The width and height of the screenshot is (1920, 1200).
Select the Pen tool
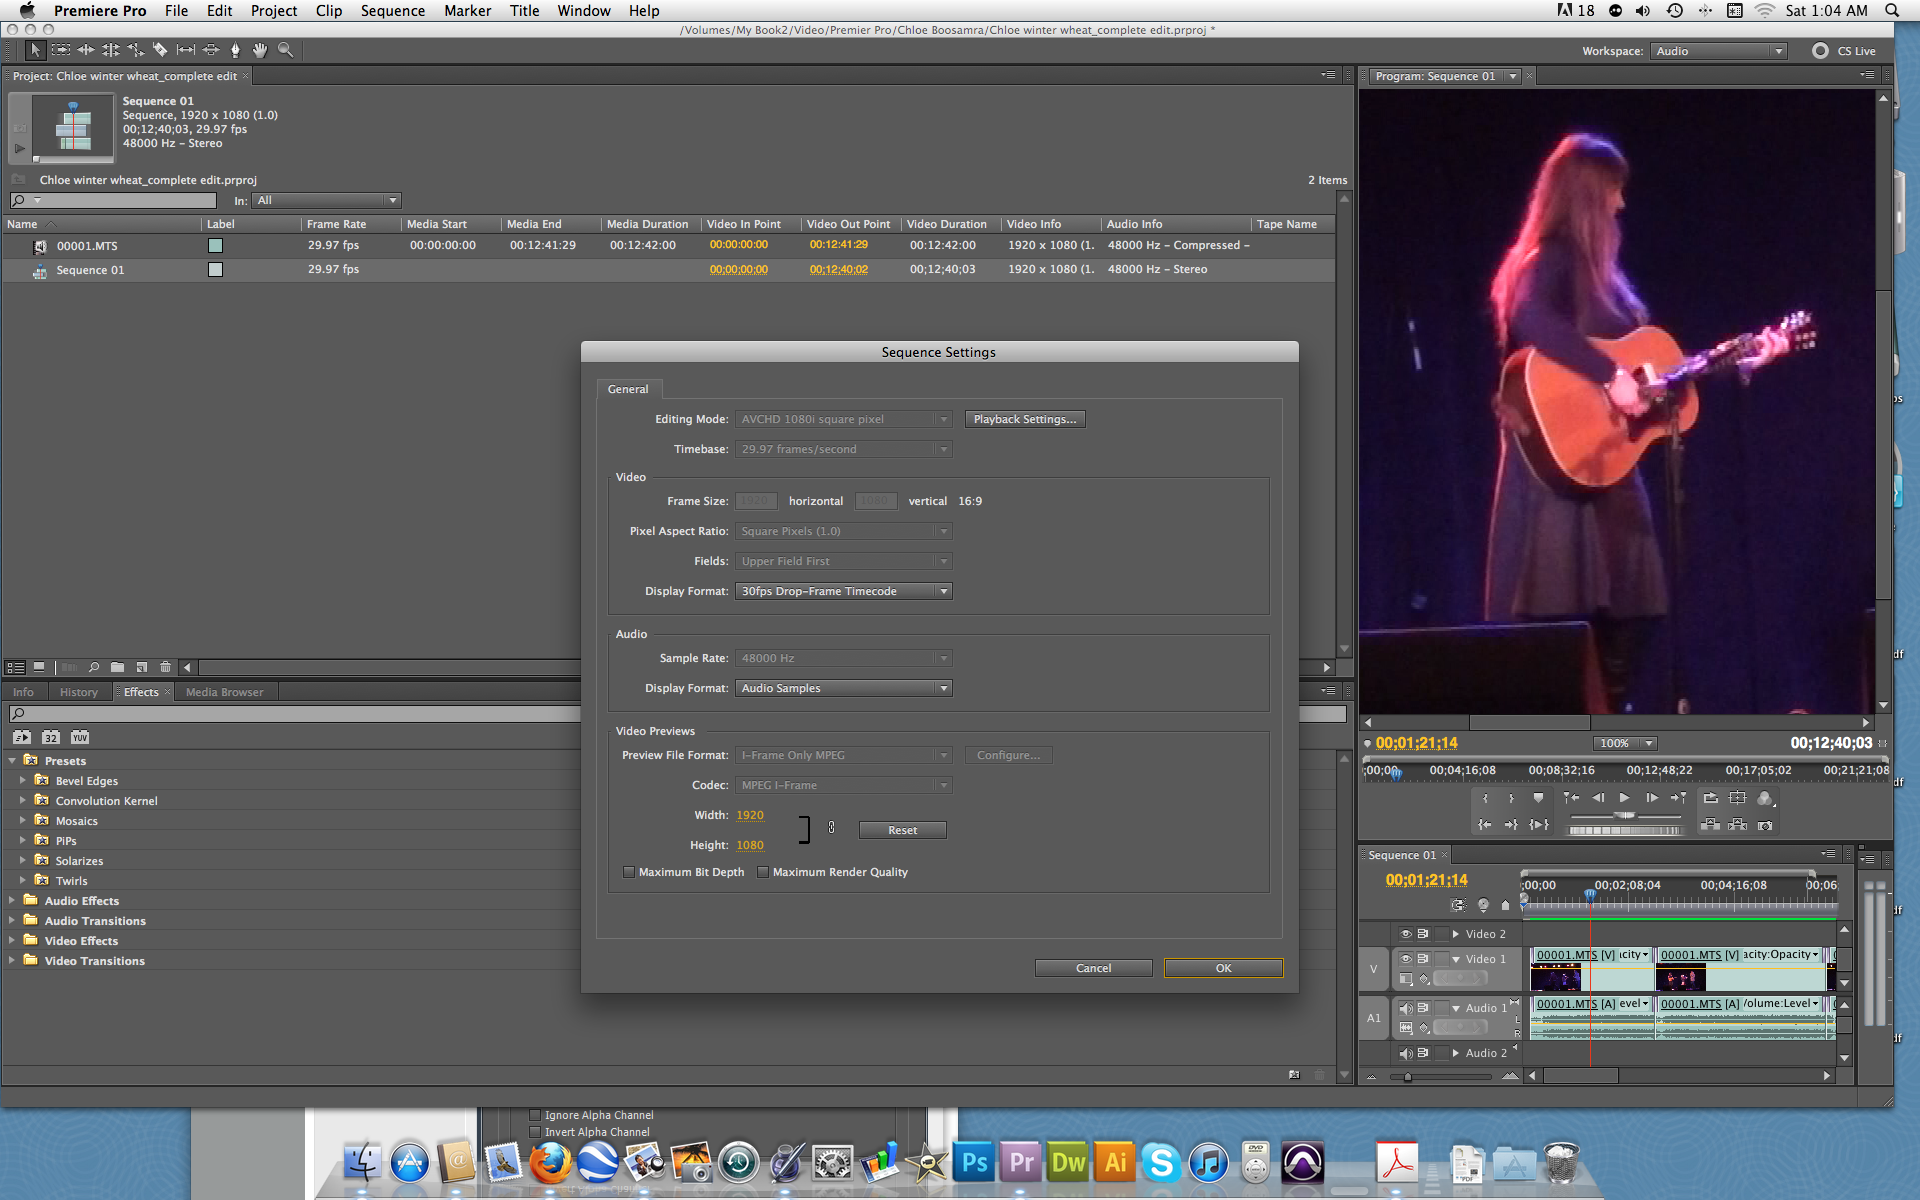point(236,49)
